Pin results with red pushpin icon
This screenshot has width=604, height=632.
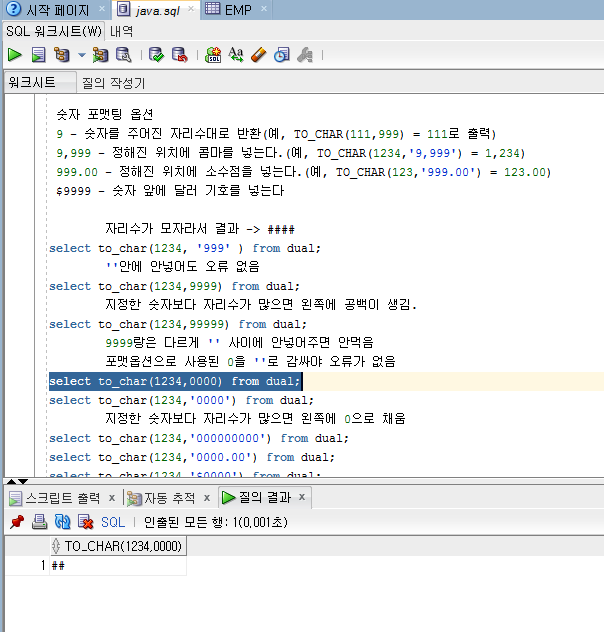pyautogui.click(x=17, y=522)
